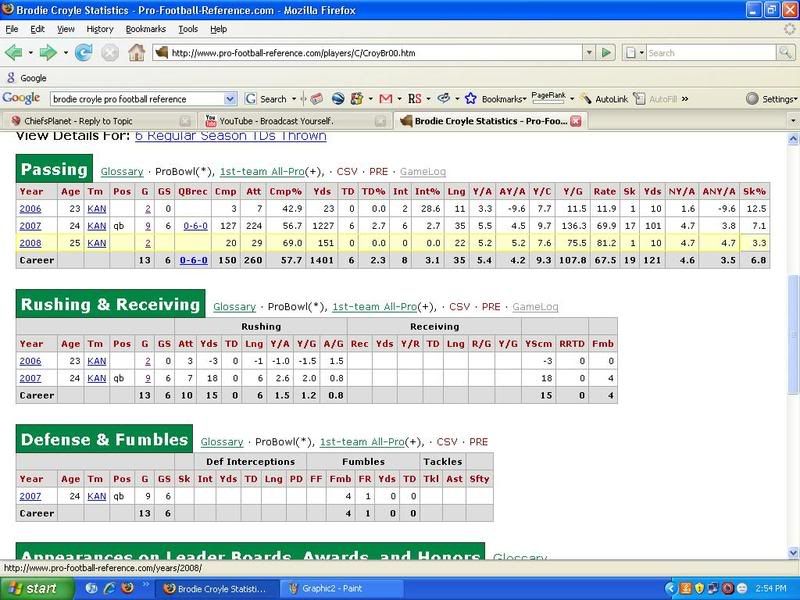
Task: Click the Google Toolbar Search button
Action: [x=265, y=99]
